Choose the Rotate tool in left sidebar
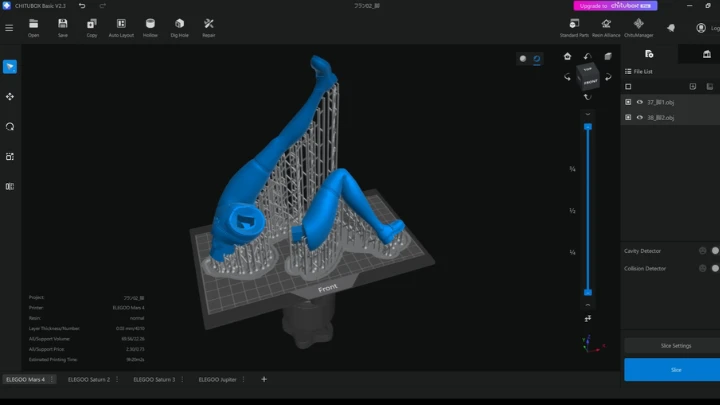 tap(10, 127)
